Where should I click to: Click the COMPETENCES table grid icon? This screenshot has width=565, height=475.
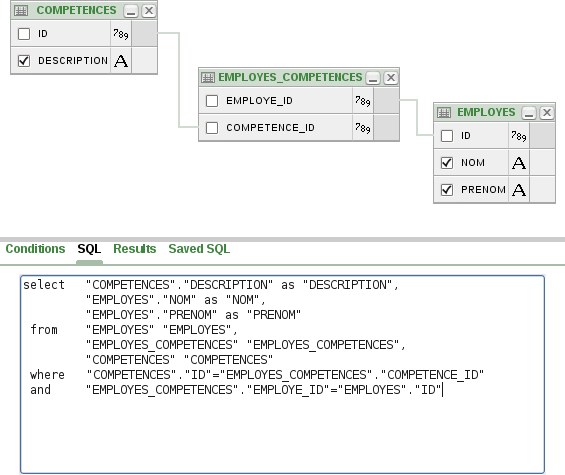[x=21, y=11]
